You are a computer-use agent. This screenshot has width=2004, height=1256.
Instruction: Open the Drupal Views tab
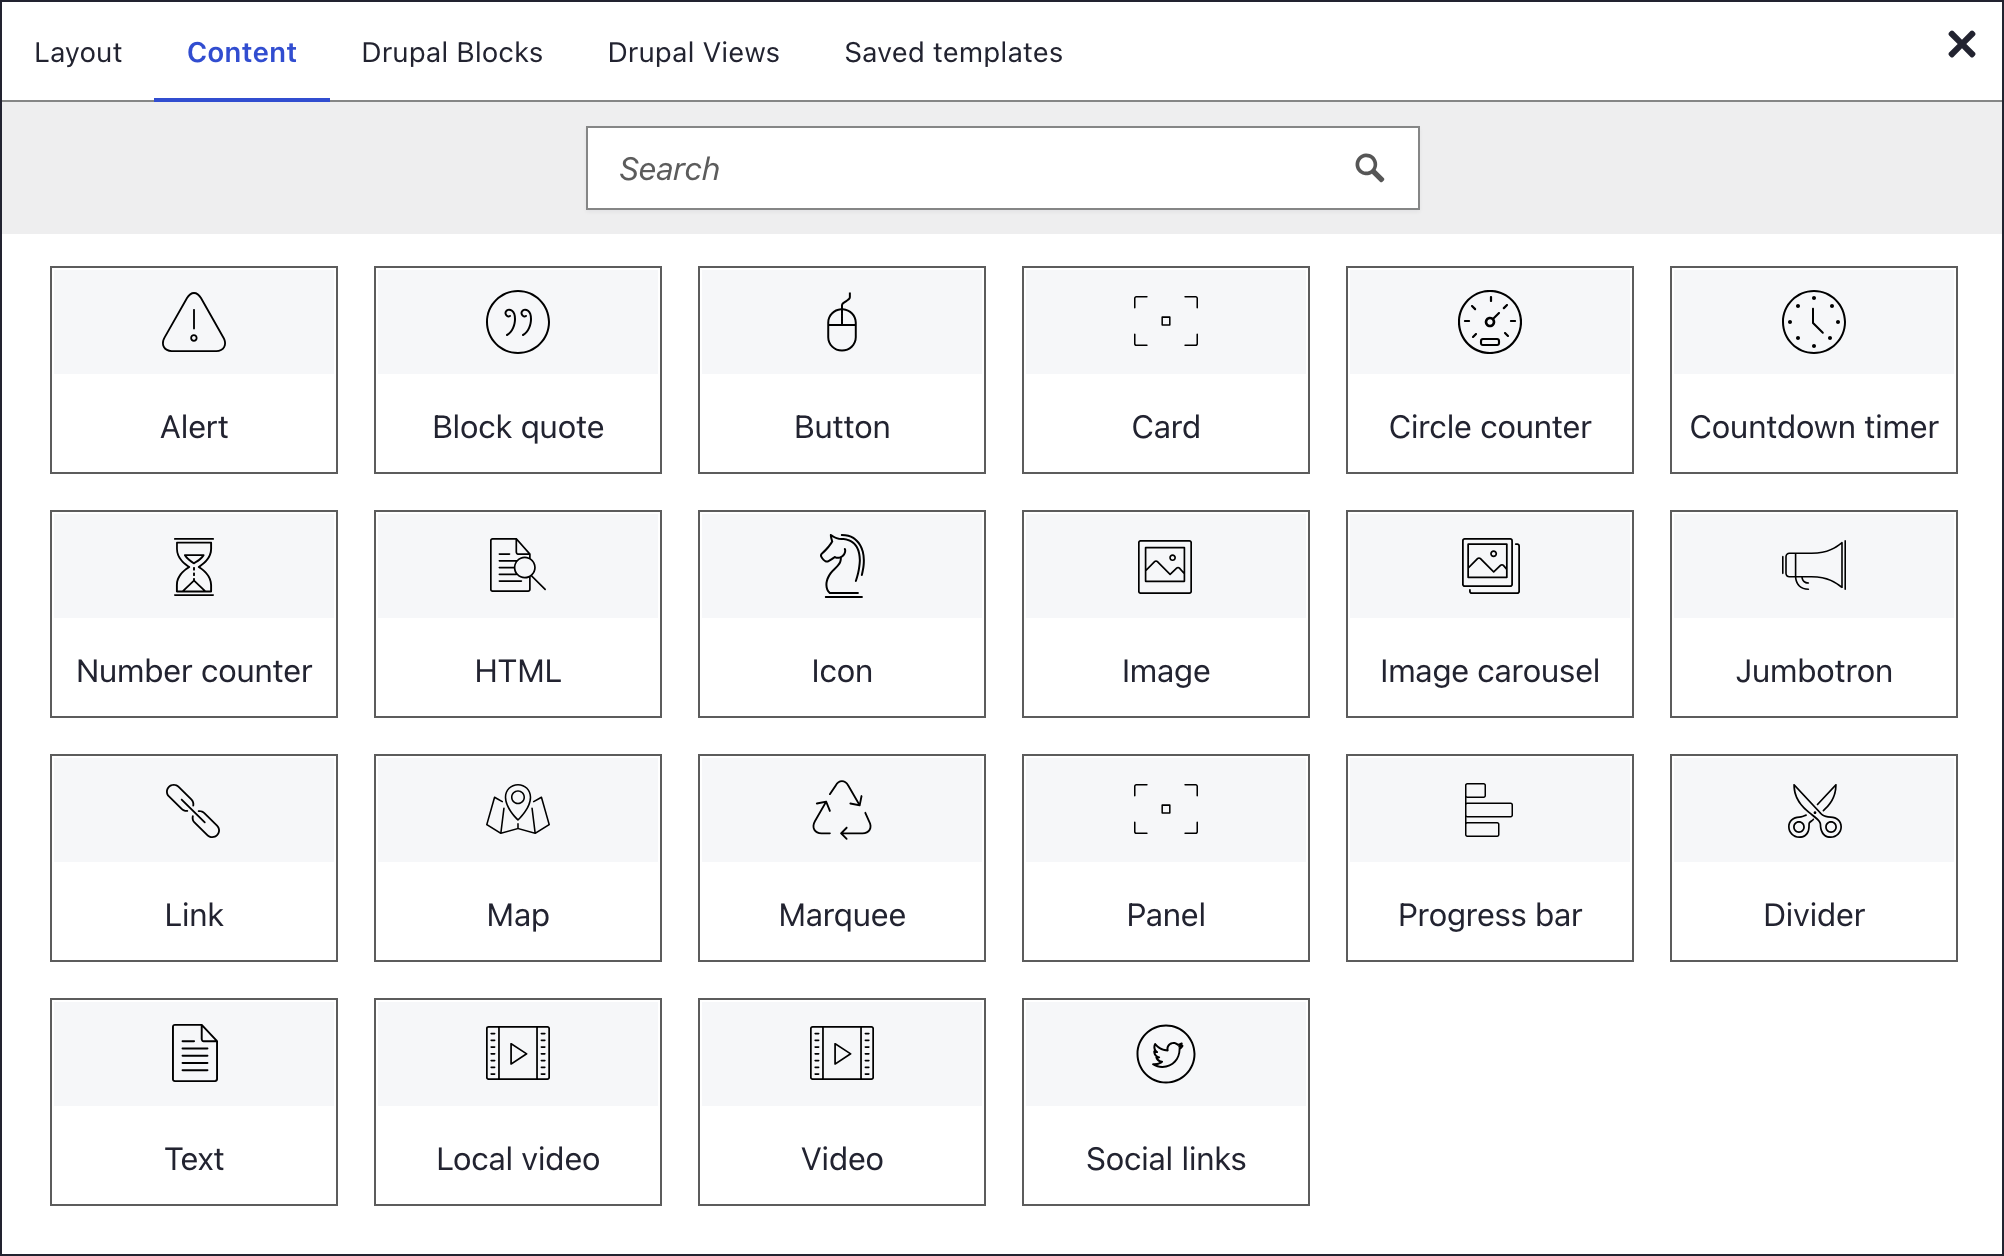pyautogui.click(x=694, y=52)
